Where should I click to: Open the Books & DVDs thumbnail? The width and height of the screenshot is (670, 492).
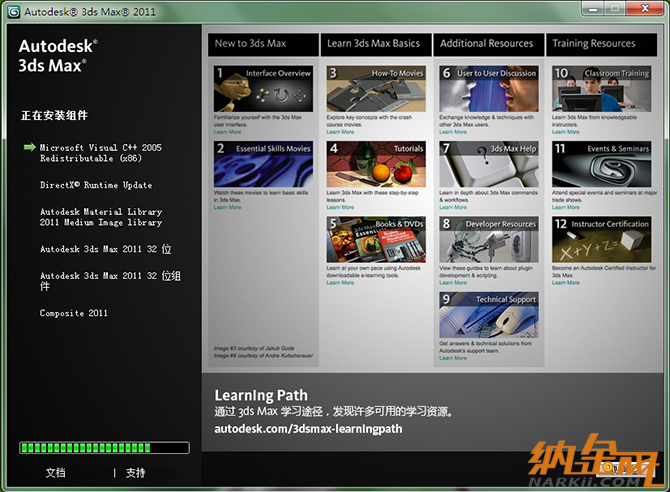coord(376,239)
